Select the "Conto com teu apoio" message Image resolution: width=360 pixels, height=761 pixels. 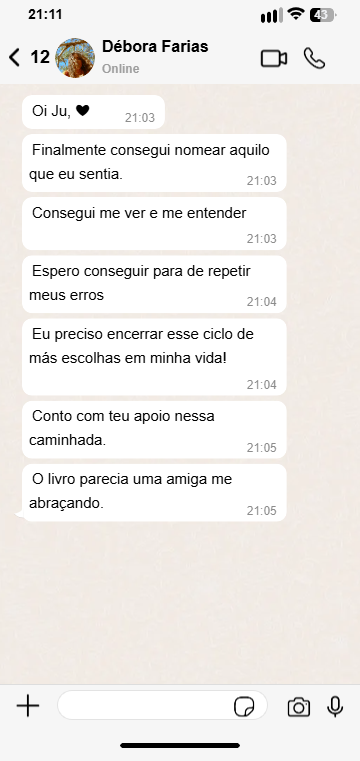(154, 430)
